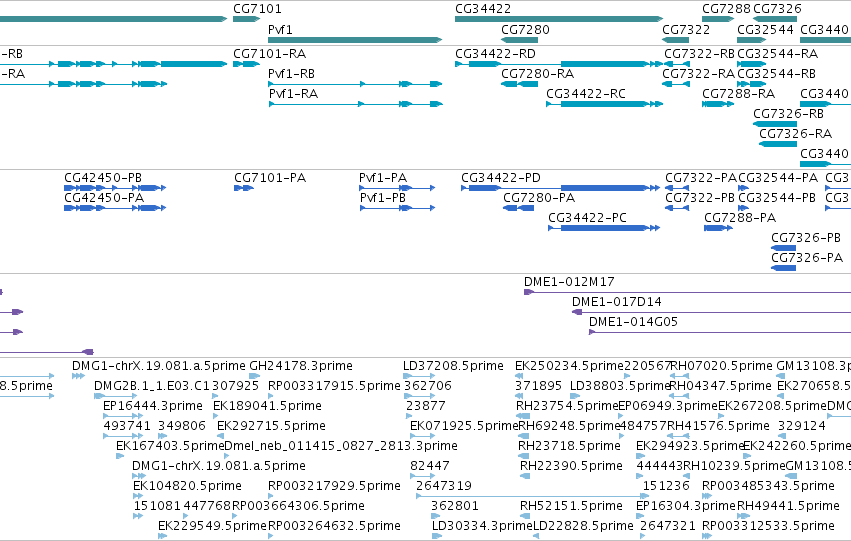Open EST label EK229549.5prime

tap(212, 527)
